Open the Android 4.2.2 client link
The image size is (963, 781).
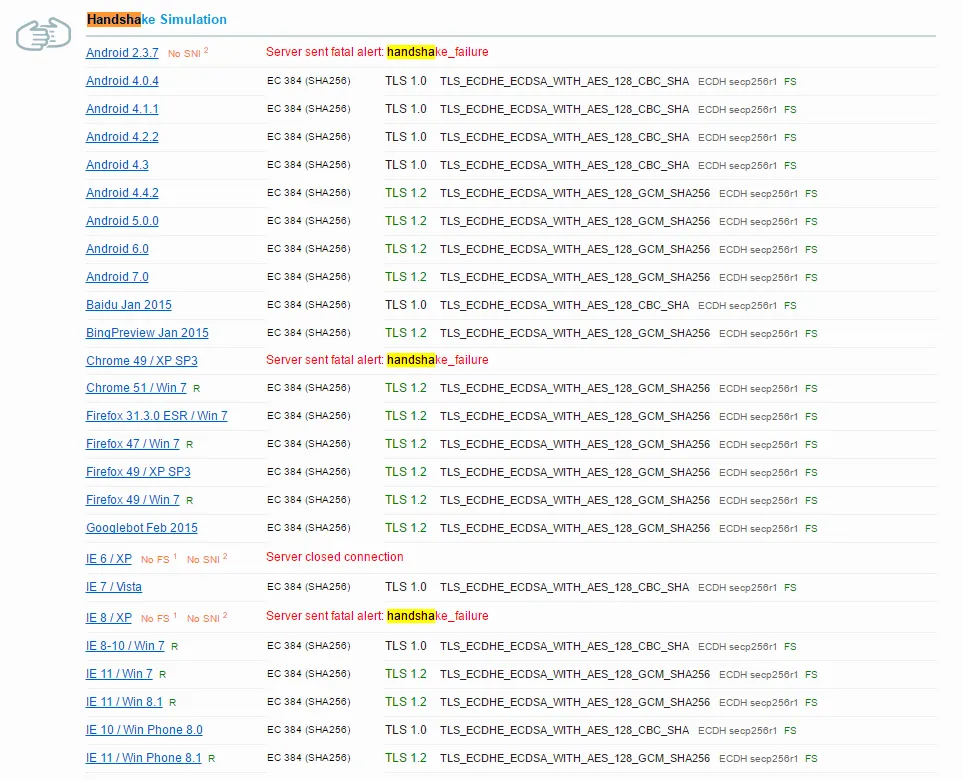(x=122, y=137)
